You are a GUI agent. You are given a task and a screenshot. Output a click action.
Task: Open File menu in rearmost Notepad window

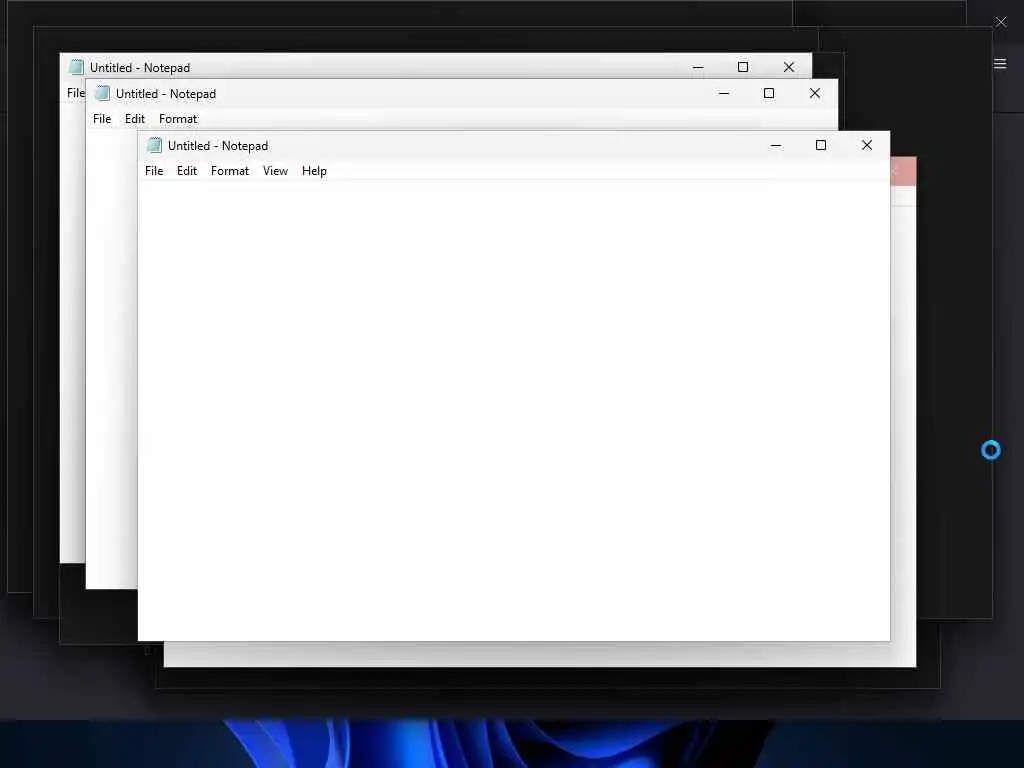[x=76, y=93]
